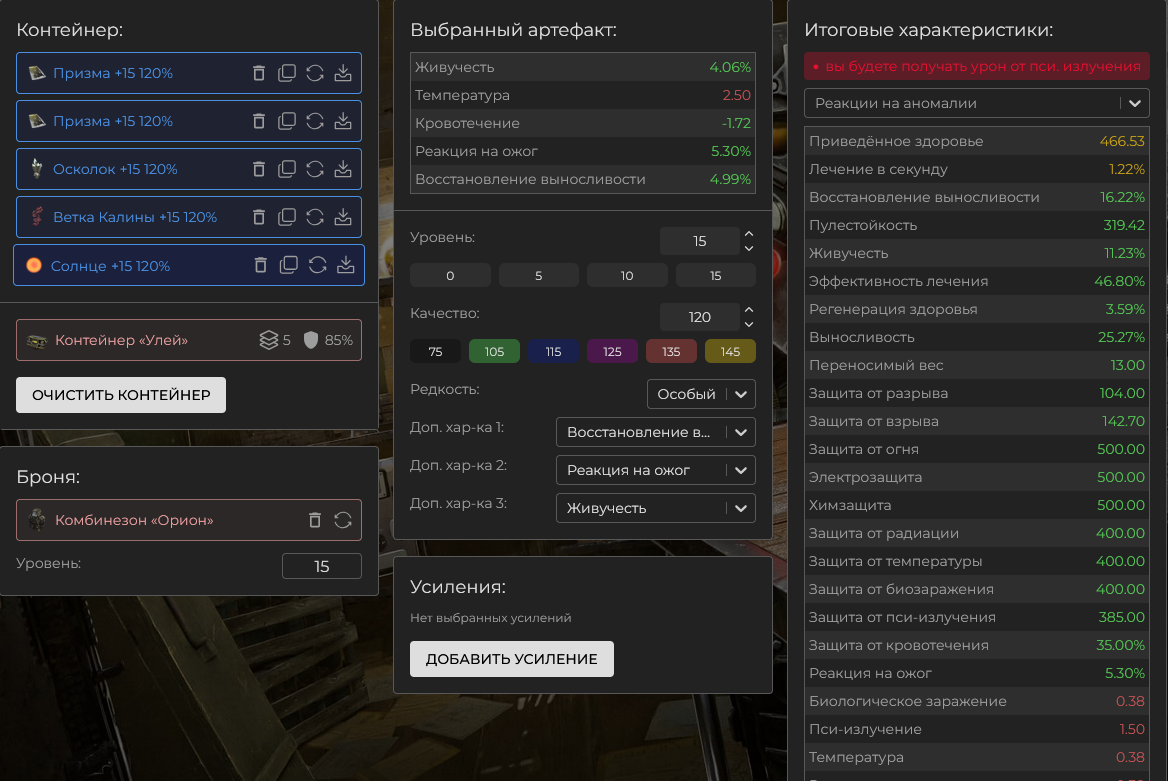1168x781 pixels.
Task: Pick the green 105 quality swatch
Action: [x=494, y=352]
